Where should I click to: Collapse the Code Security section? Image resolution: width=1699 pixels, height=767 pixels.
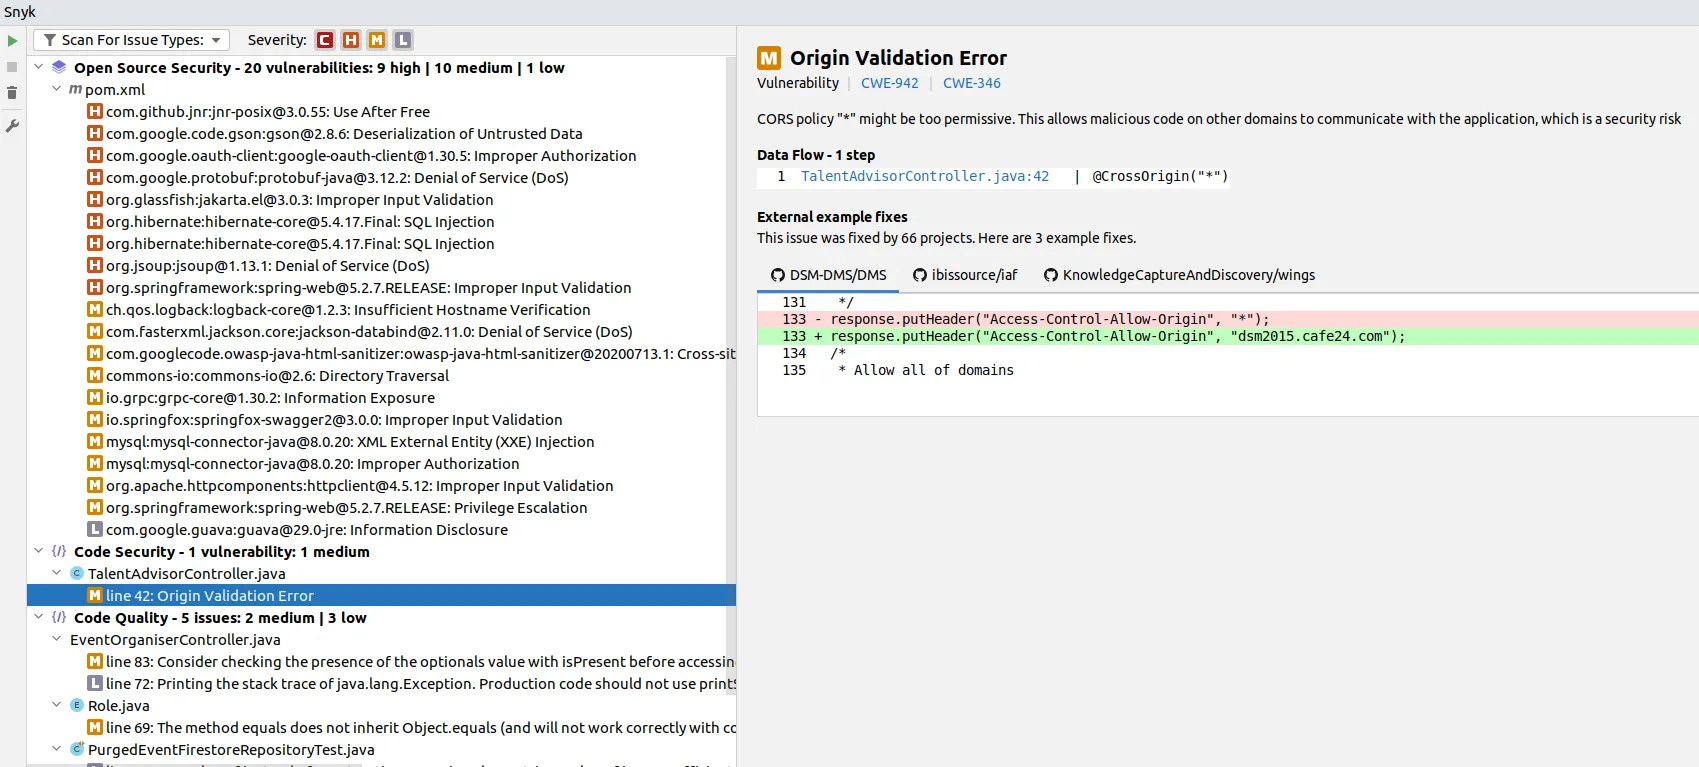click(39, 551)
